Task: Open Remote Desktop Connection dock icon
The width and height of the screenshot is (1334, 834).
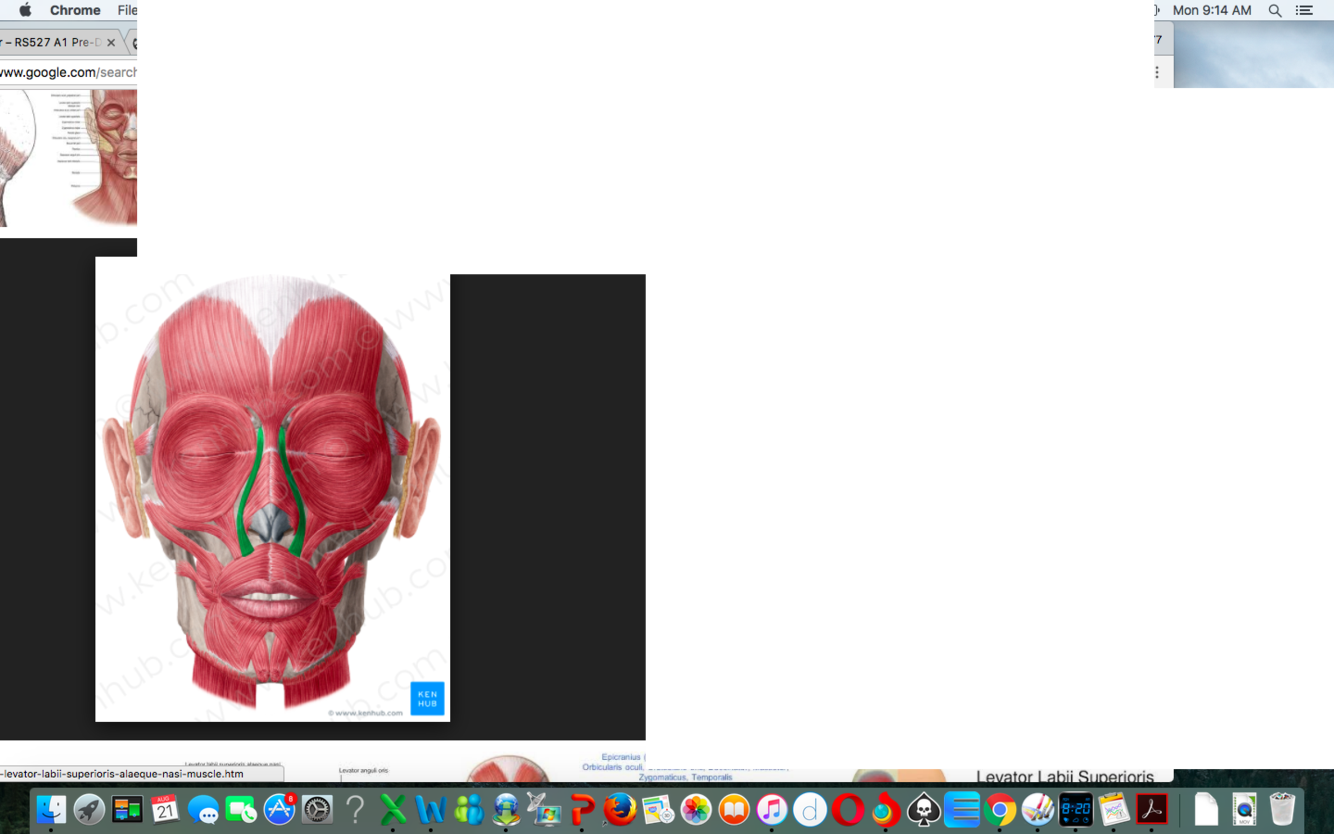Action: coord(506,809)
